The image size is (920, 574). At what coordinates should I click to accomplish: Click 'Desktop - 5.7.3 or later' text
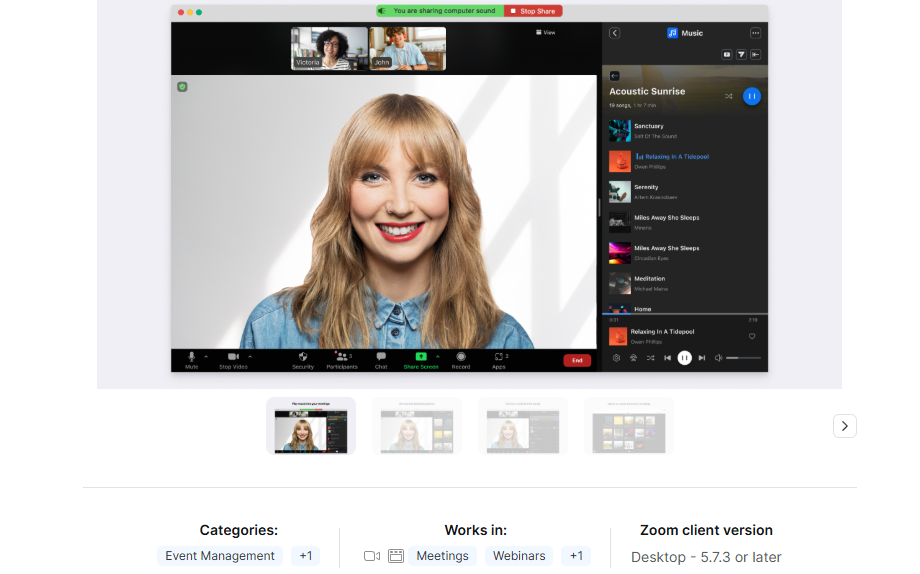coord(706,557)
